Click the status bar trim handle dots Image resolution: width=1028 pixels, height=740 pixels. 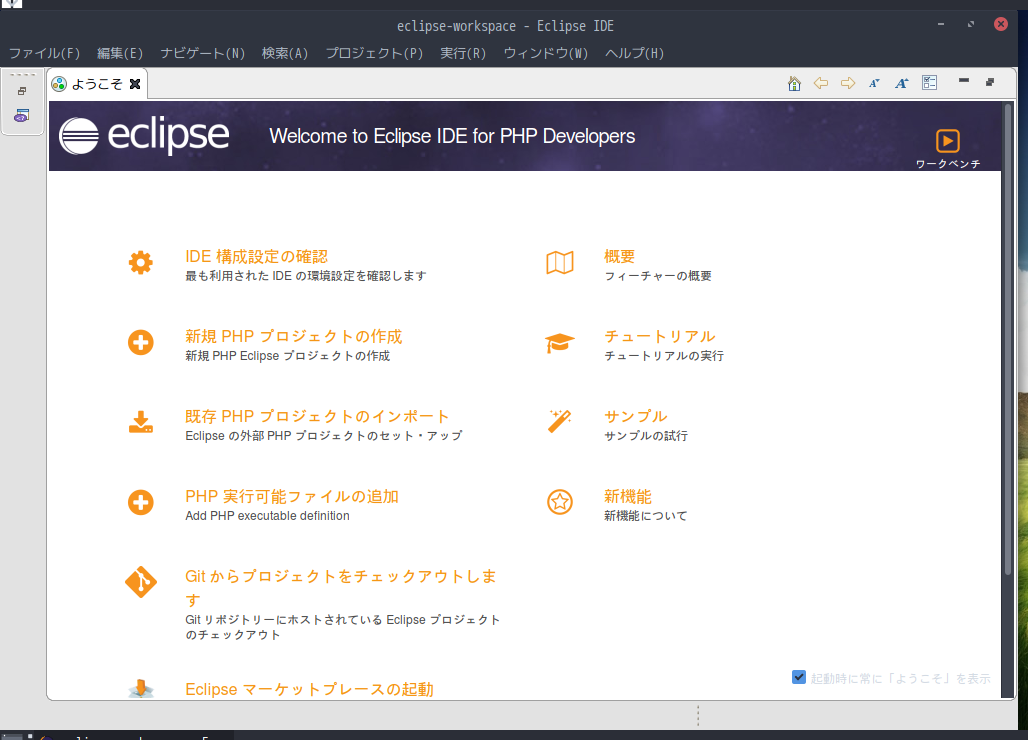698,716
